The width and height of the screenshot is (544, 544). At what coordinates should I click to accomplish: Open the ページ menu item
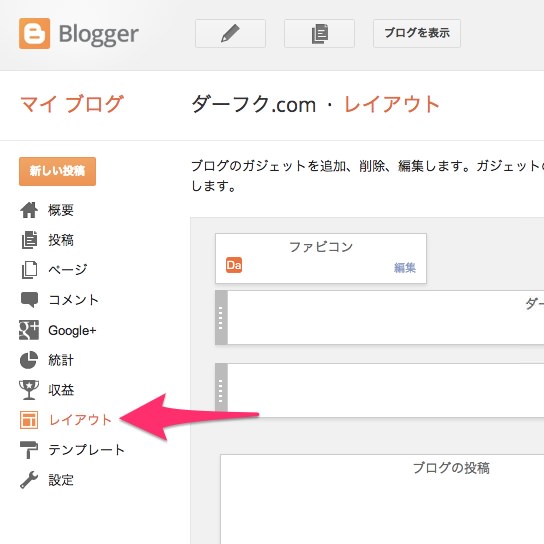pyautogui.click(x=68, y=270)
